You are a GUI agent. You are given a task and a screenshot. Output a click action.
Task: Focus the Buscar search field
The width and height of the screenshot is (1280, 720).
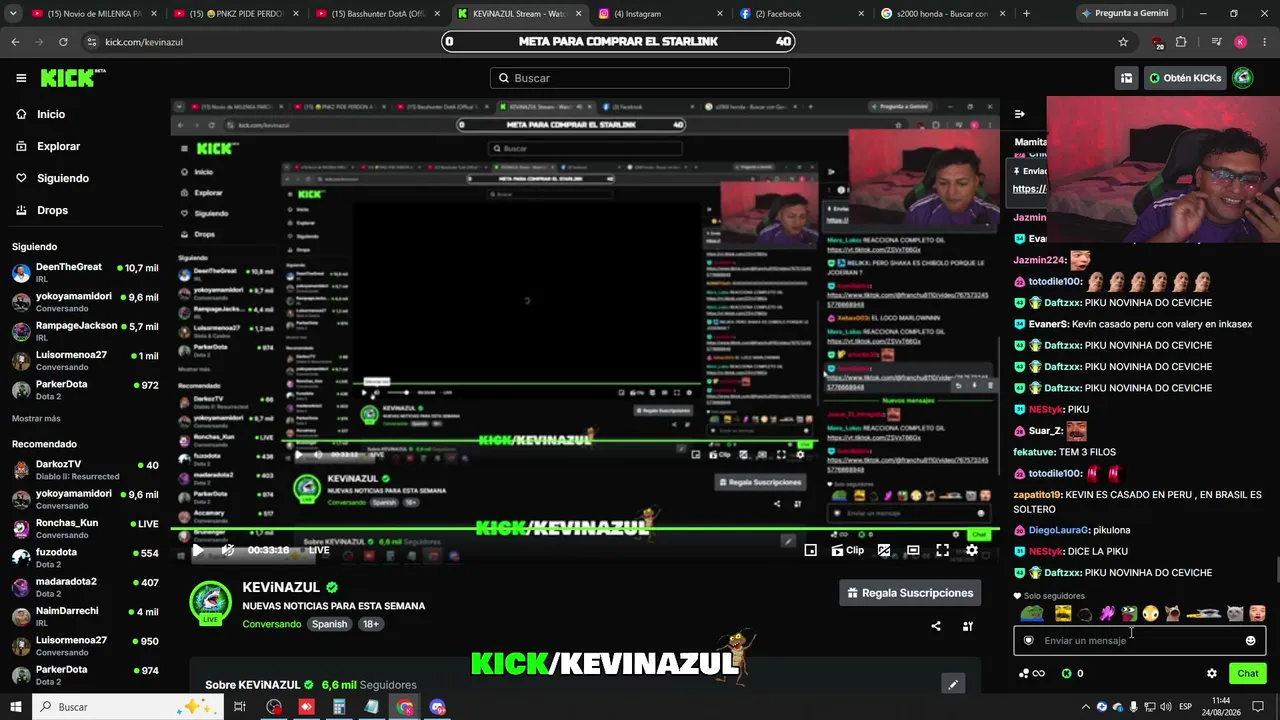point(640,78)
